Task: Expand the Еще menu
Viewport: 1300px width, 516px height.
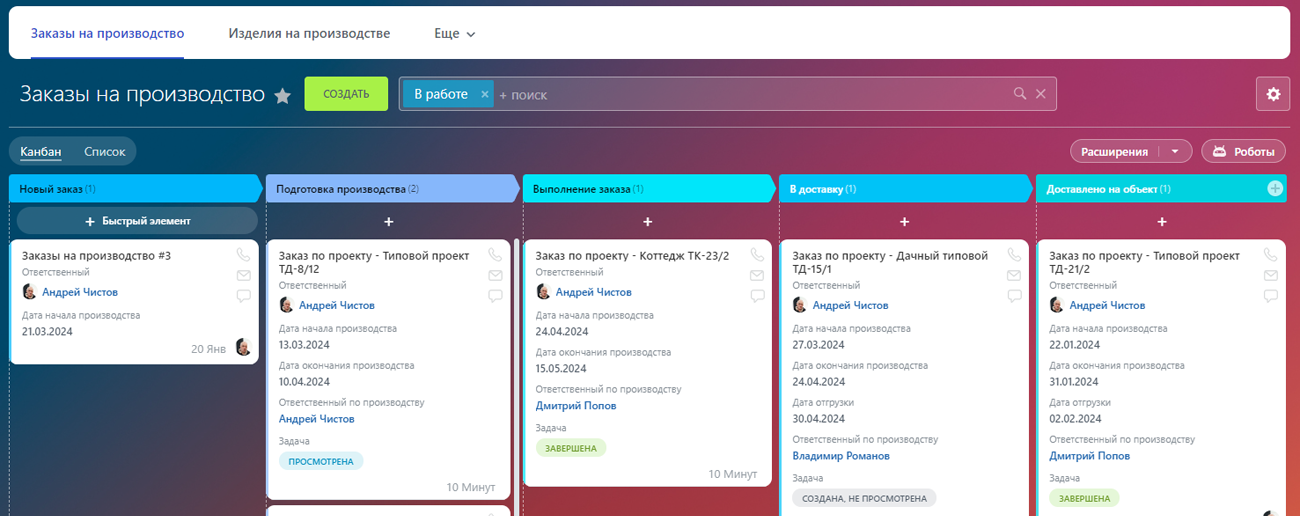Action: click(454, 34)
